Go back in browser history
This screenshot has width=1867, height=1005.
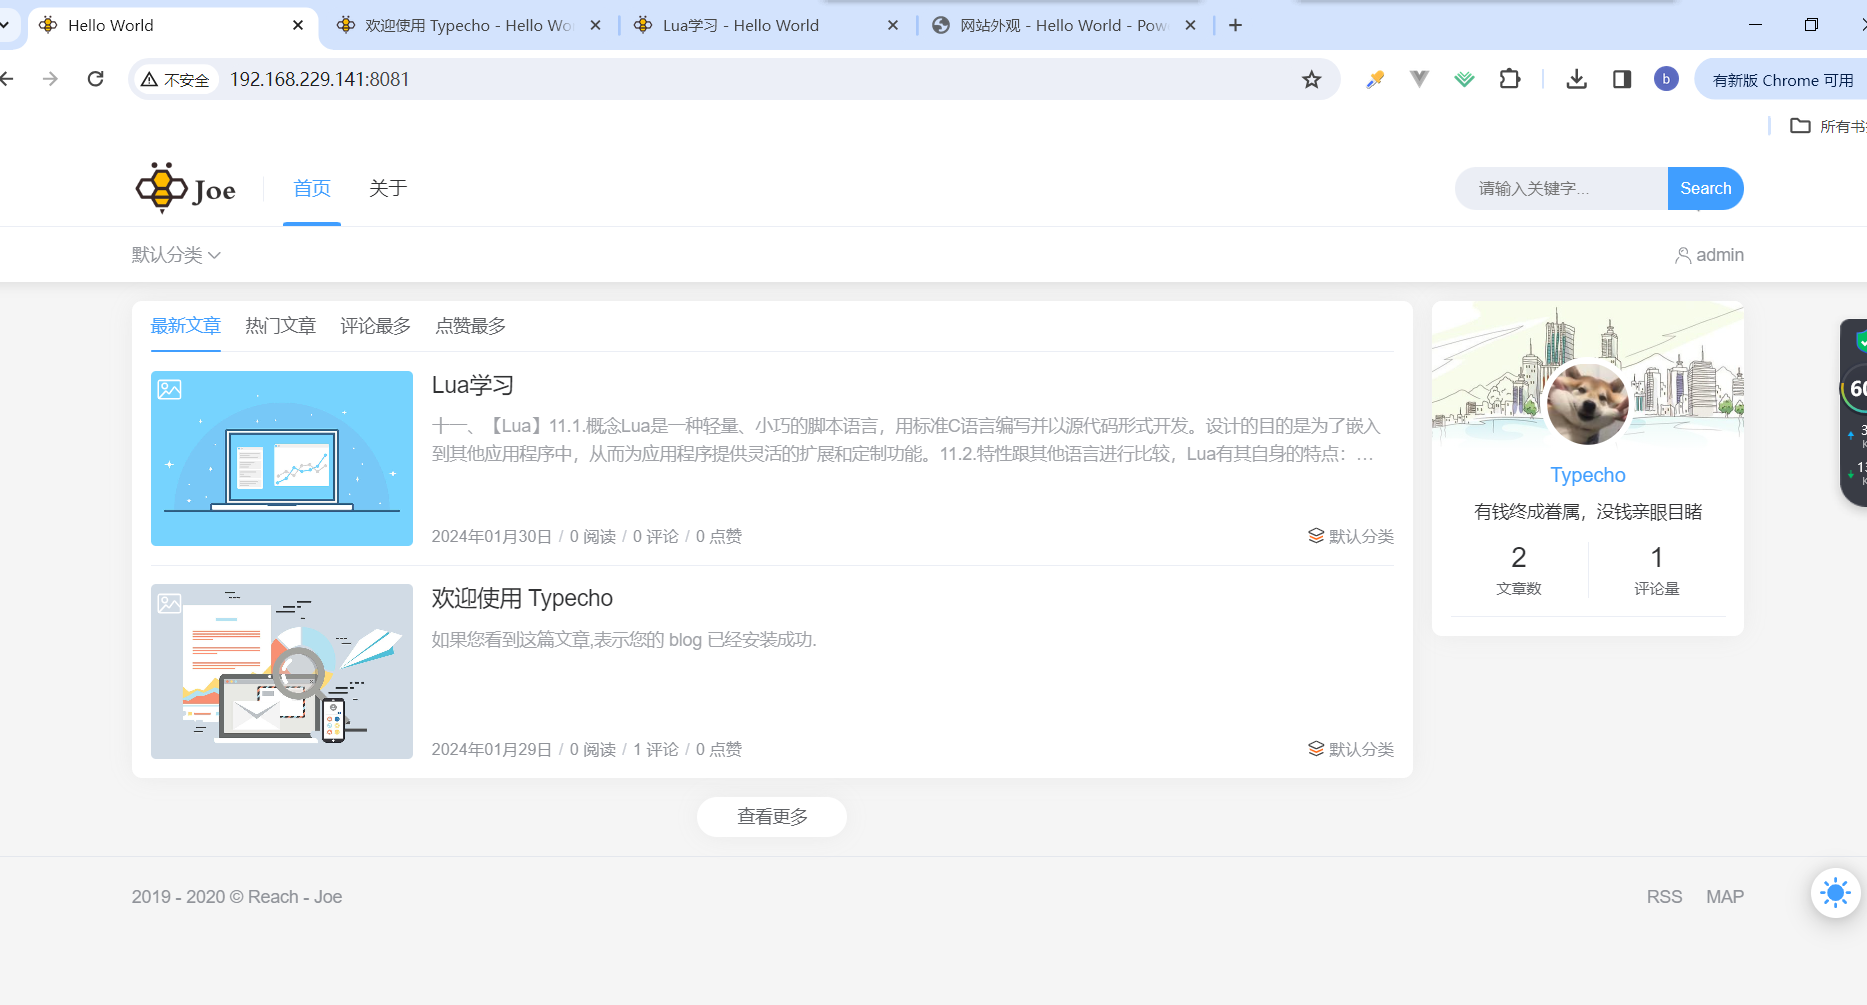click(8, 79)
